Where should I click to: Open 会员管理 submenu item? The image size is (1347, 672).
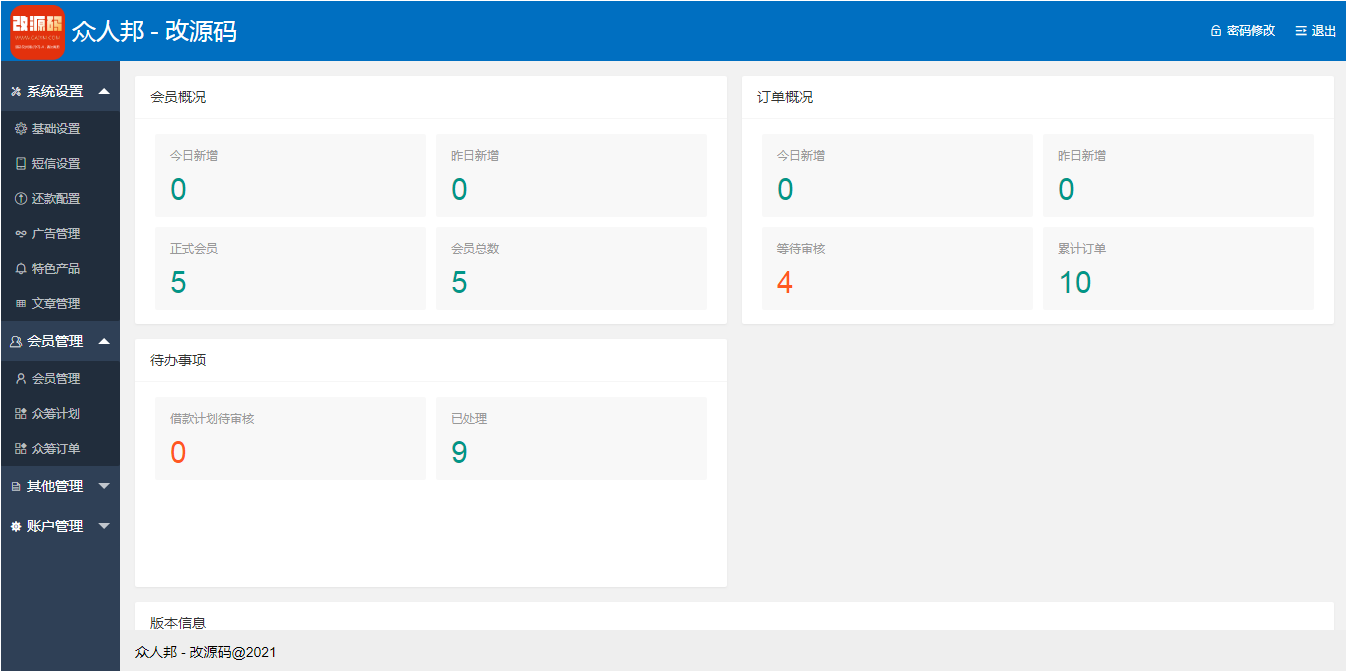click(x=60, y=379)
